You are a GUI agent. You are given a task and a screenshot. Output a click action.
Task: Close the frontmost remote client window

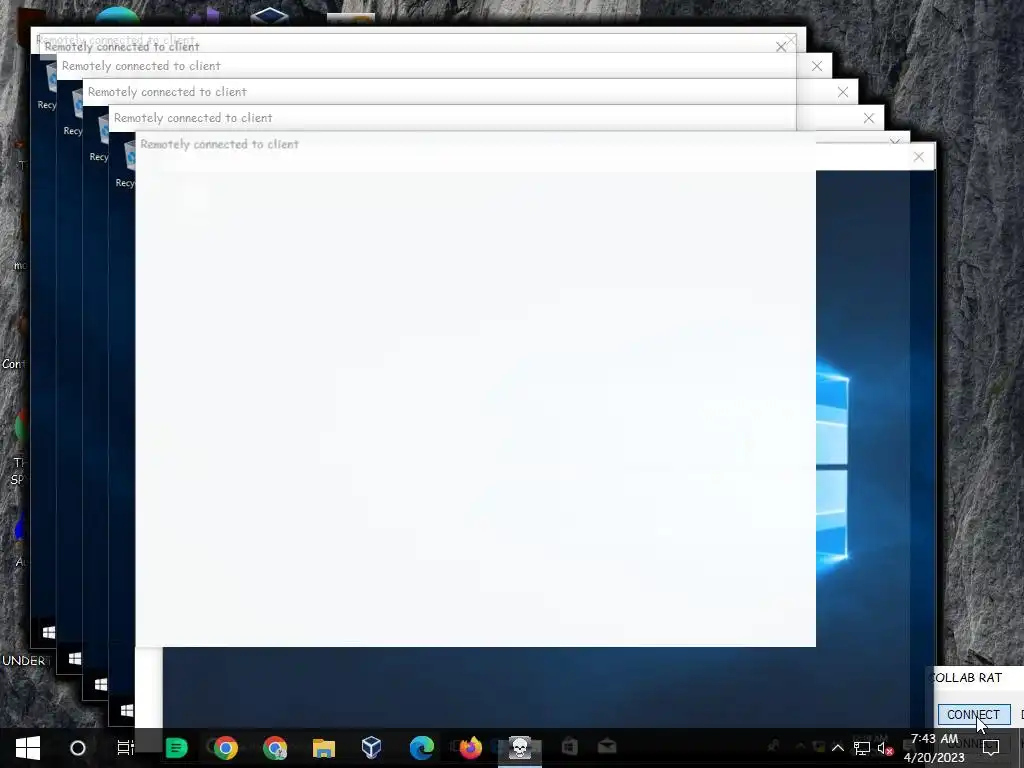coord(919,157)
